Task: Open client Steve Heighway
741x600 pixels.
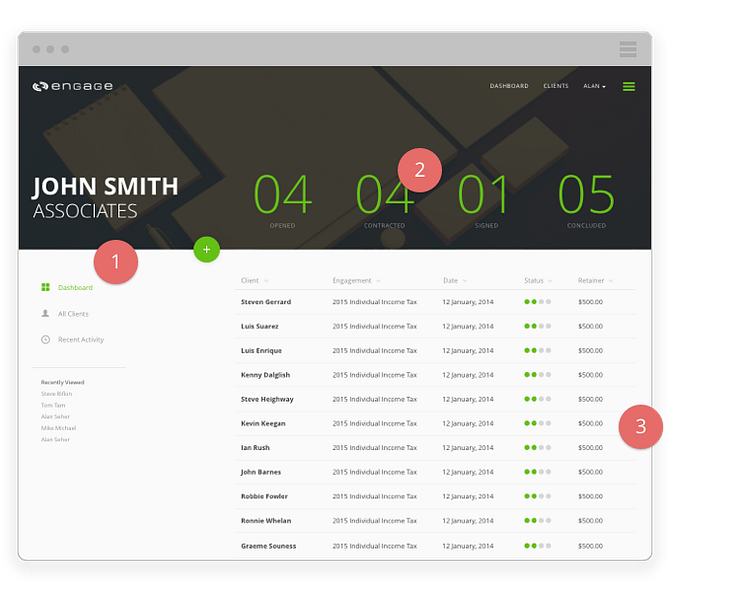Action: tap(267, 399)
